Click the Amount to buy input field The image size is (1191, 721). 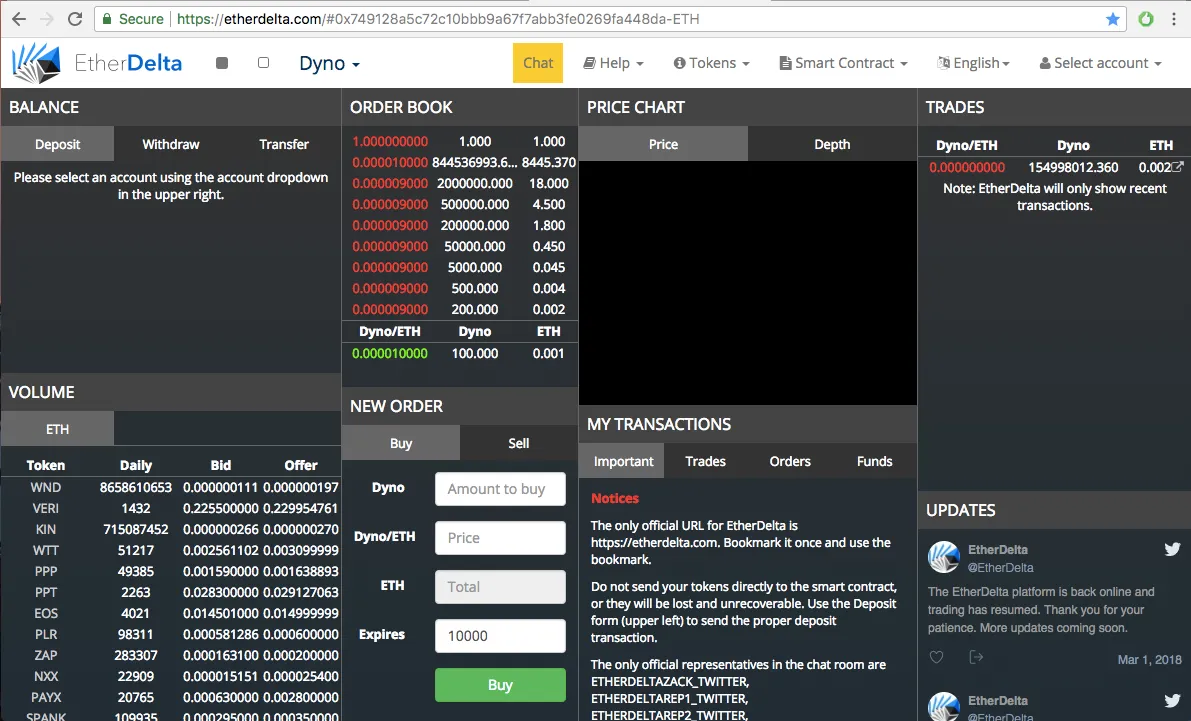tap(501, 489)
